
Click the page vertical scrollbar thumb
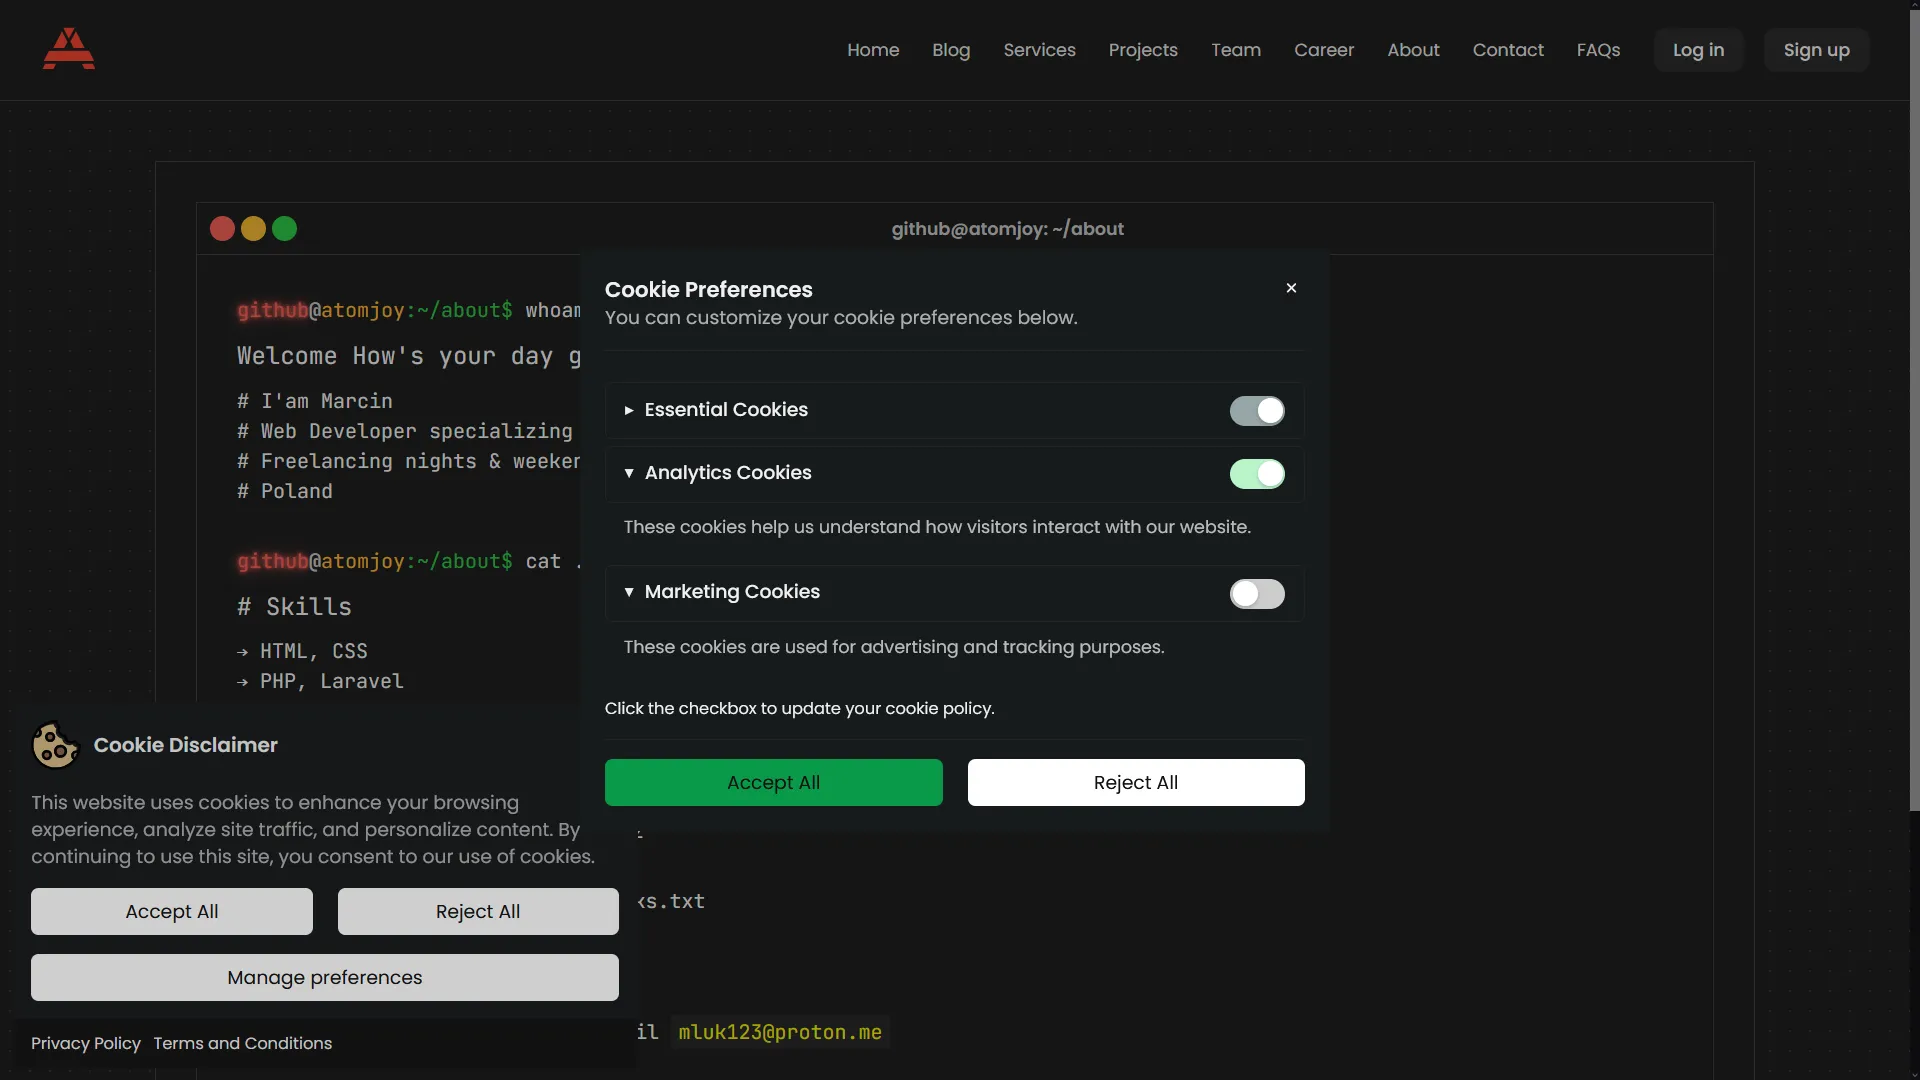pos(1914,410)
